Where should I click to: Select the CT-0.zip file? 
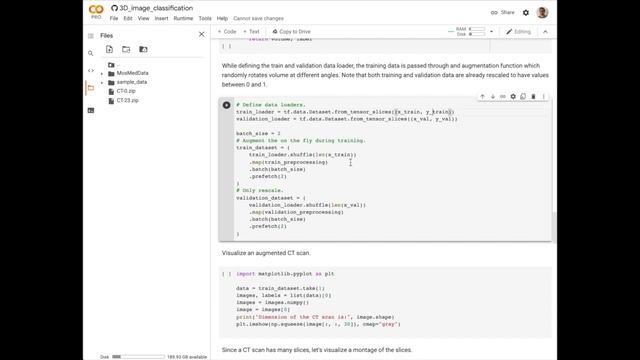(126, 91)
